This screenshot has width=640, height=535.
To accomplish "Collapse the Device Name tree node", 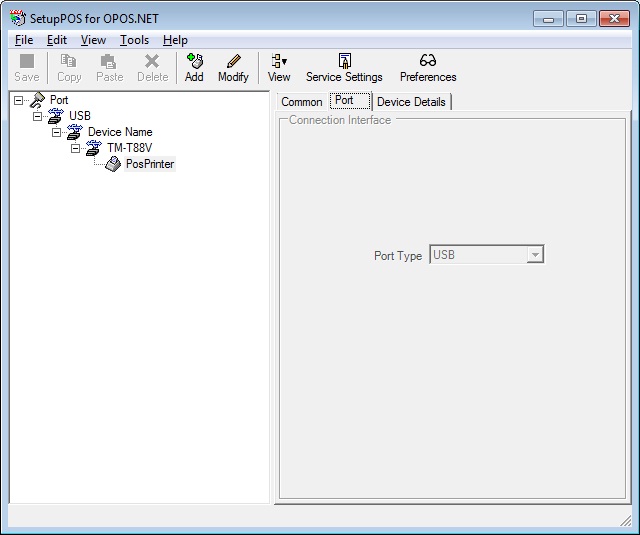I will [56, 133].
